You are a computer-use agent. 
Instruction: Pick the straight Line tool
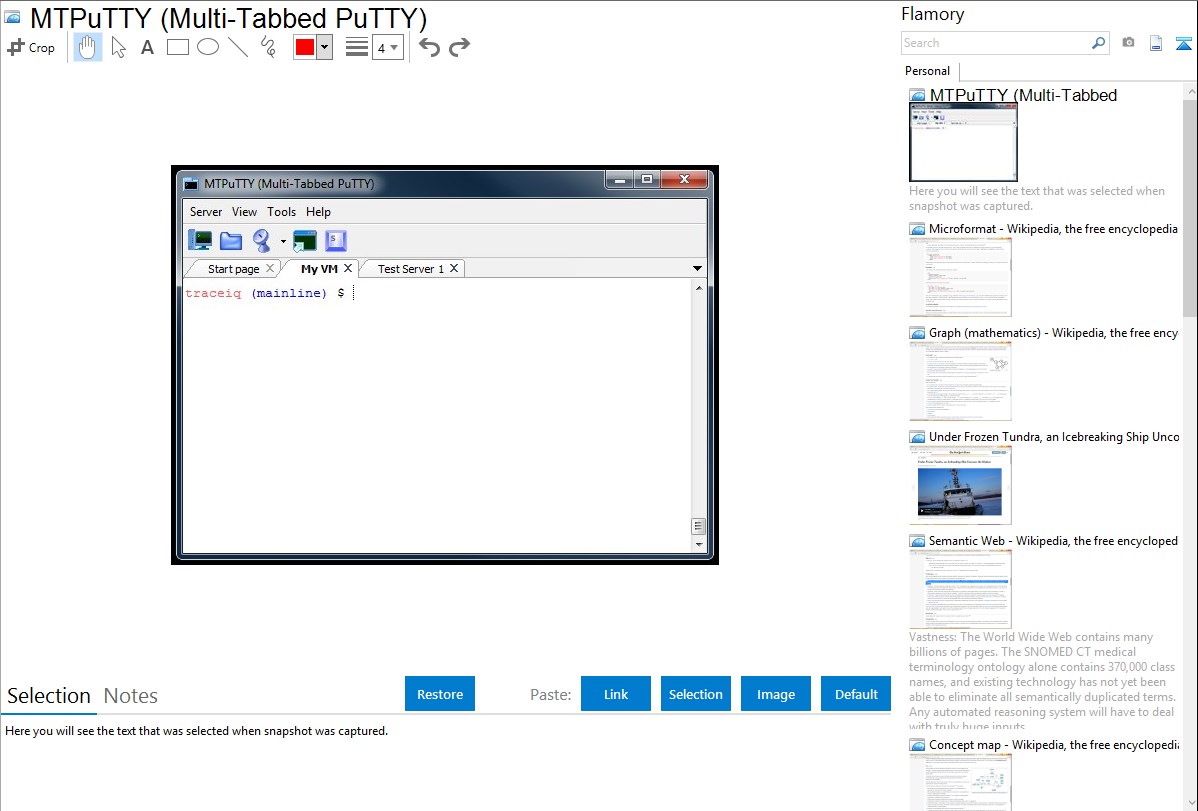(238, 47)
